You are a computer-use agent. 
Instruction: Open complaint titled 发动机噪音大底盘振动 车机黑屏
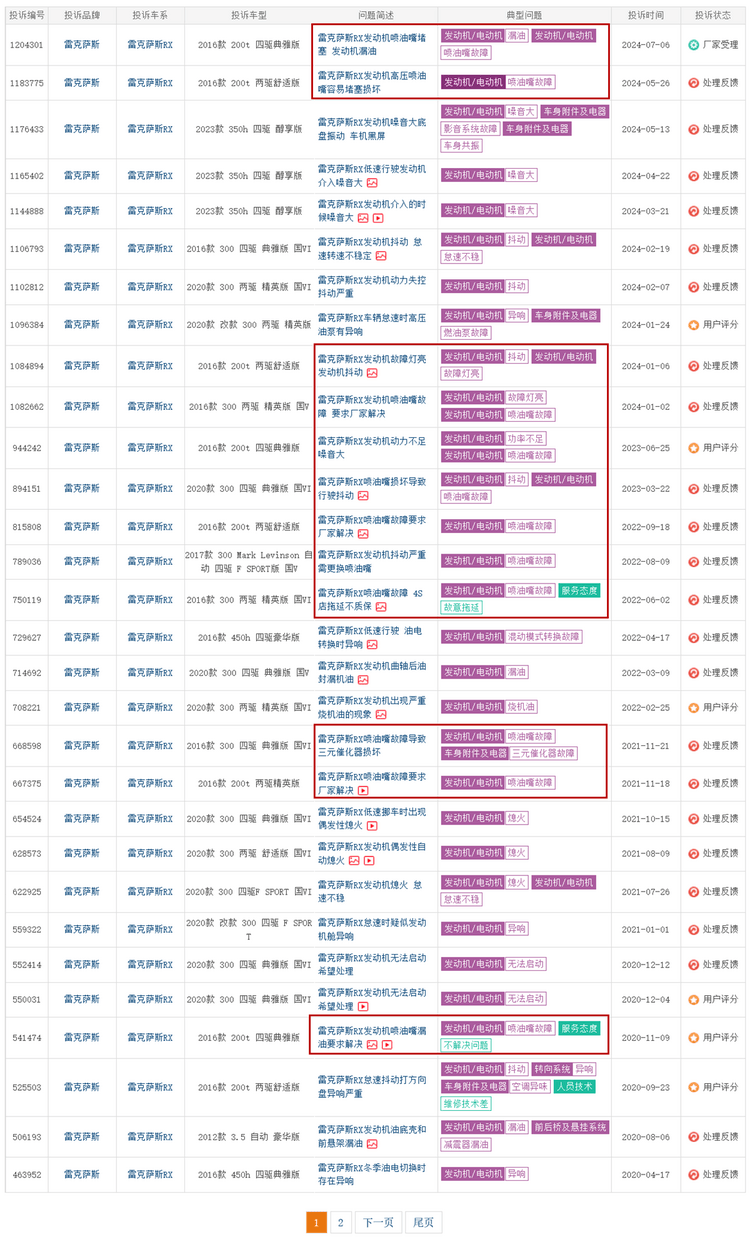371,129
